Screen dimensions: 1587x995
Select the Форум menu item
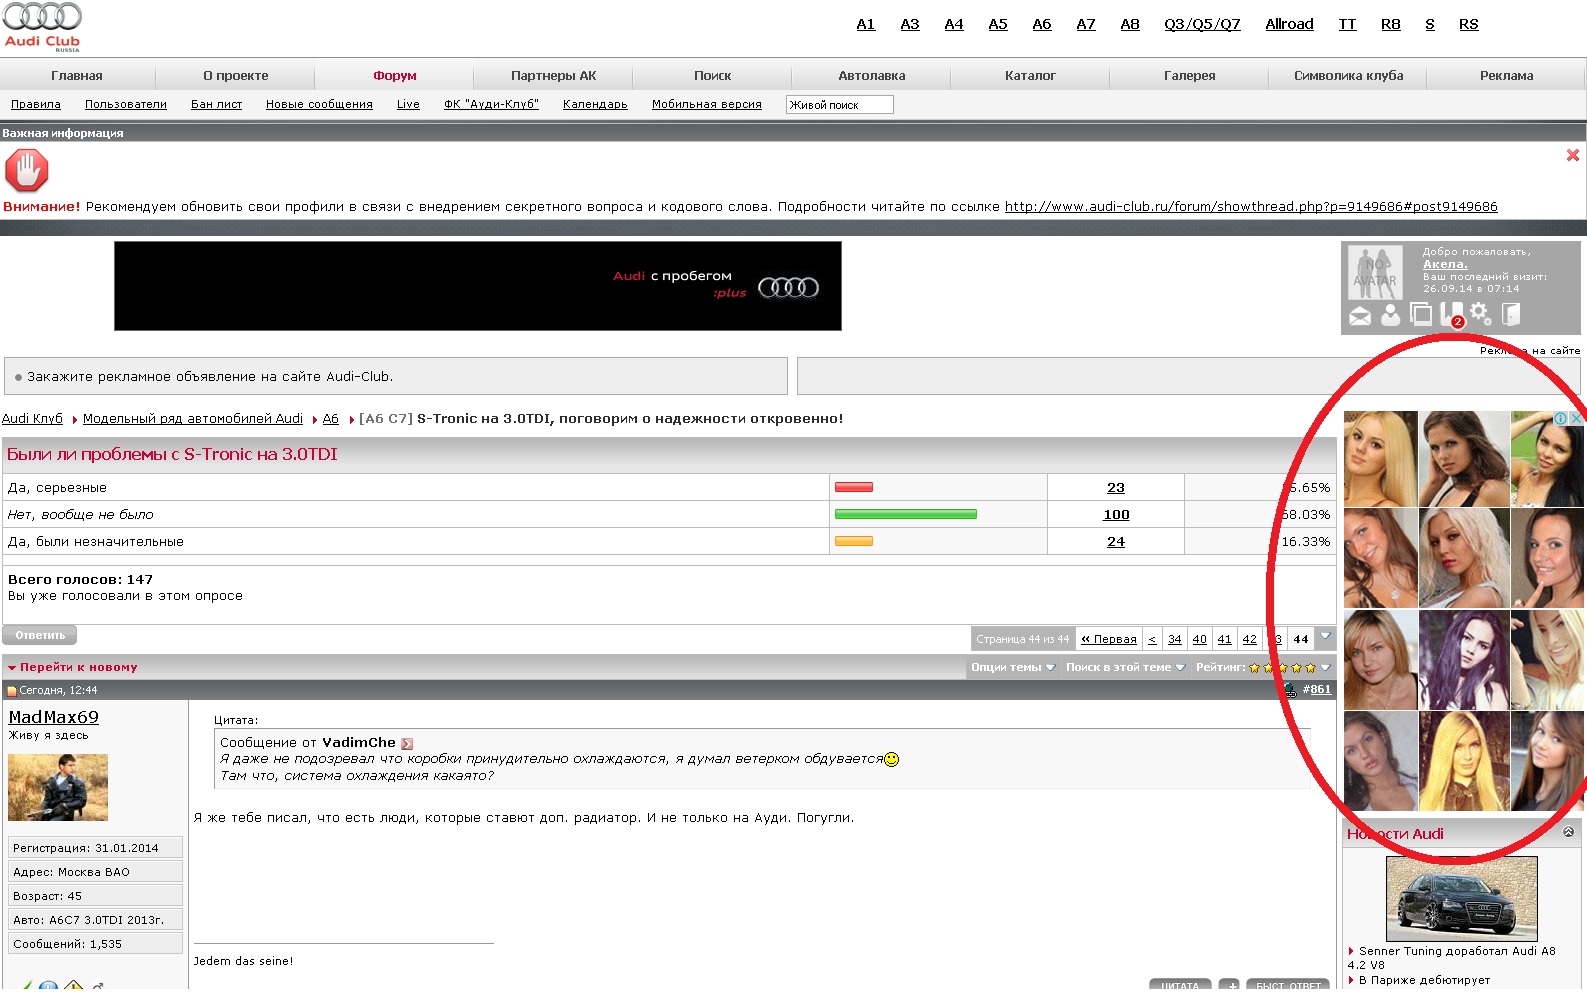point(395,75)
